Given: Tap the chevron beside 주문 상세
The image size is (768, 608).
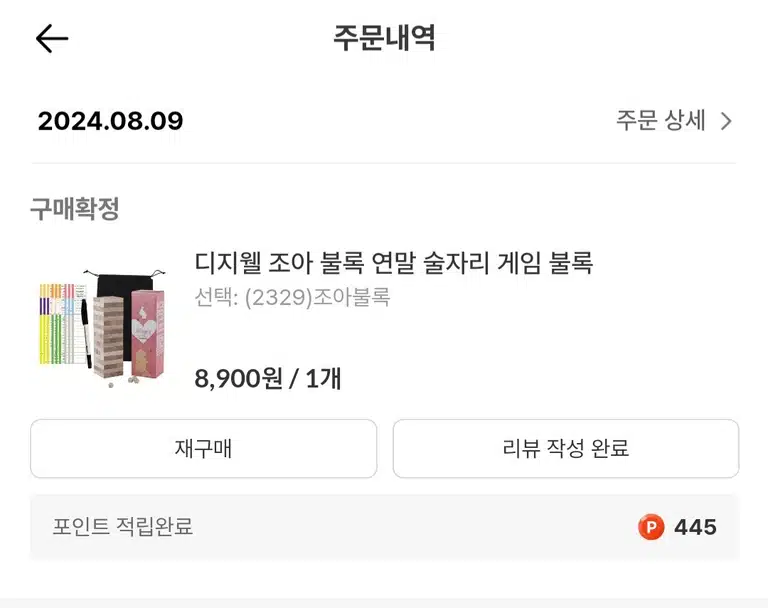Looking at the screenshot, I should click(726, 121).
